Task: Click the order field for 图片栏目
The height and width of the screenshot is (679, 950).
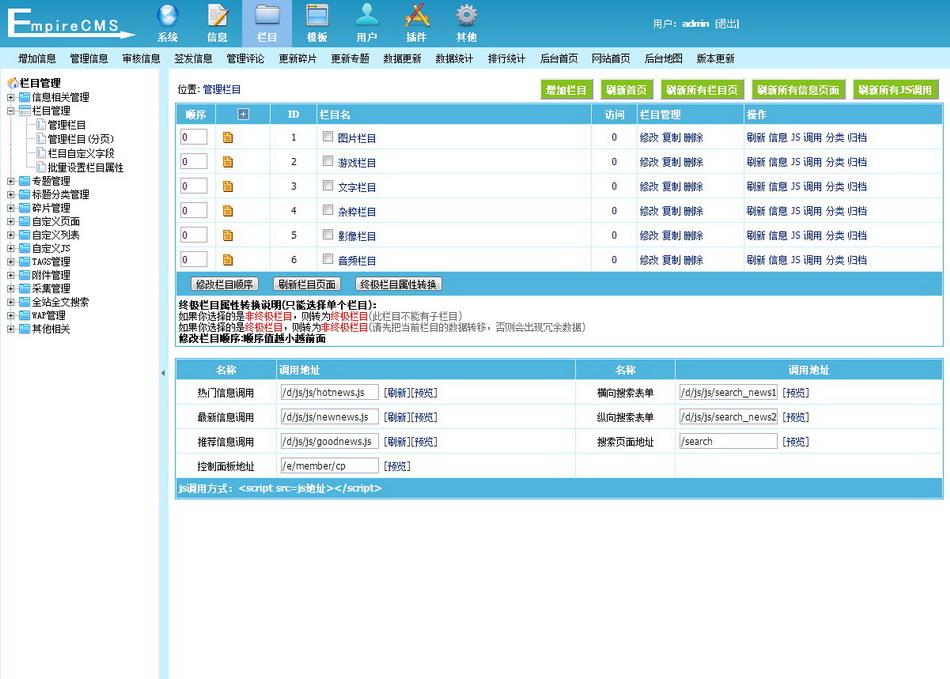Action: [194, 137]
